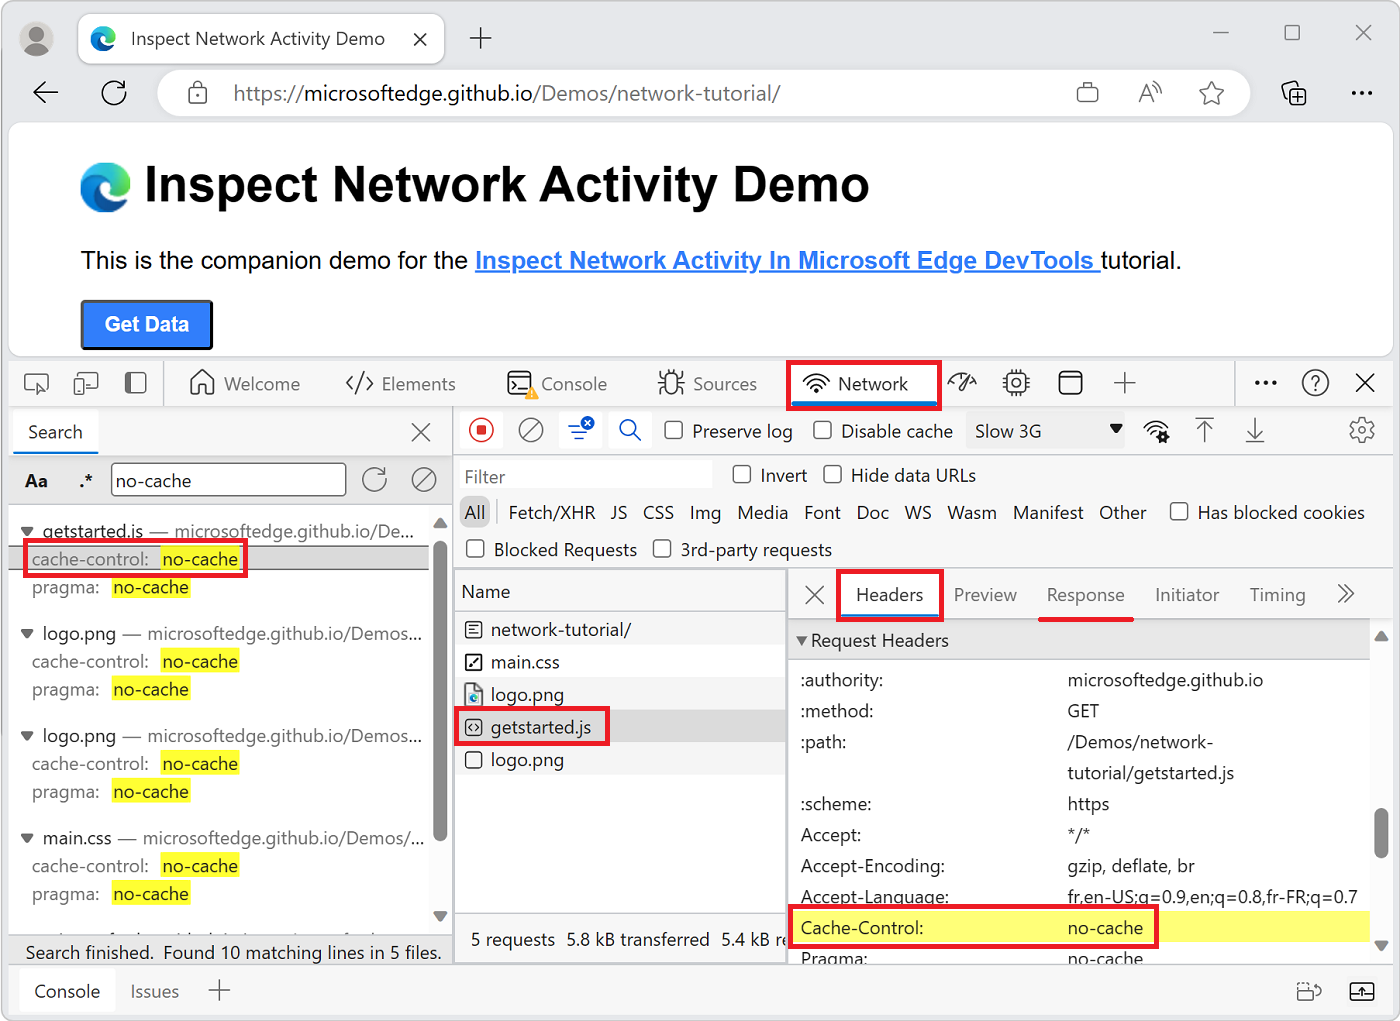Open the network search magnifier
Image resolution: width=1400 pixels, height=1021 pixels.
tap(630, 430)
